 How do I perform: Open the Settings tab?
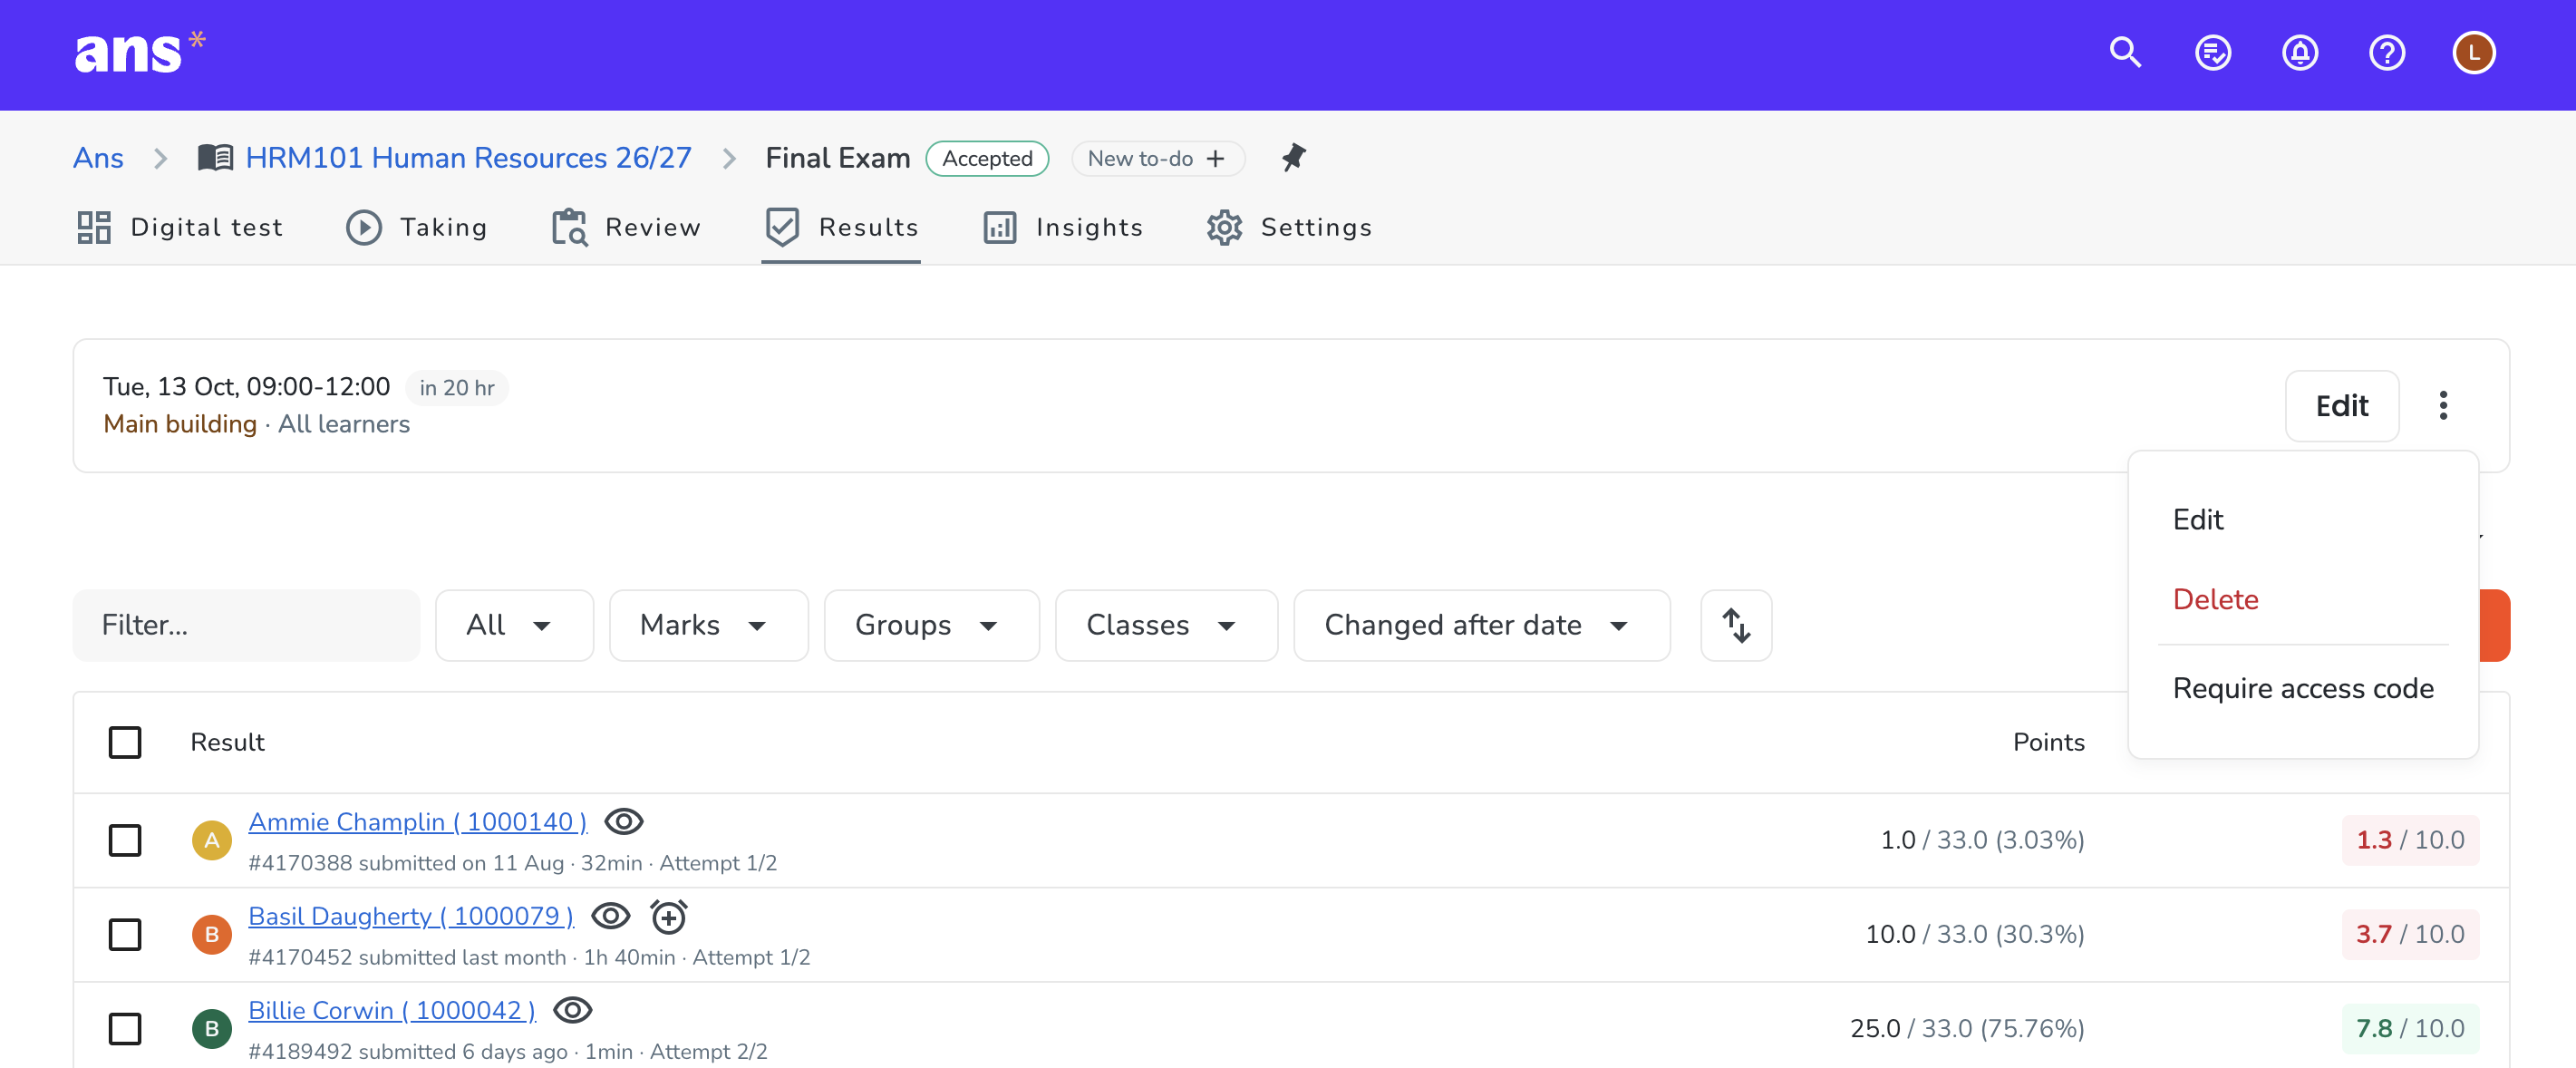click(1289, 227)
